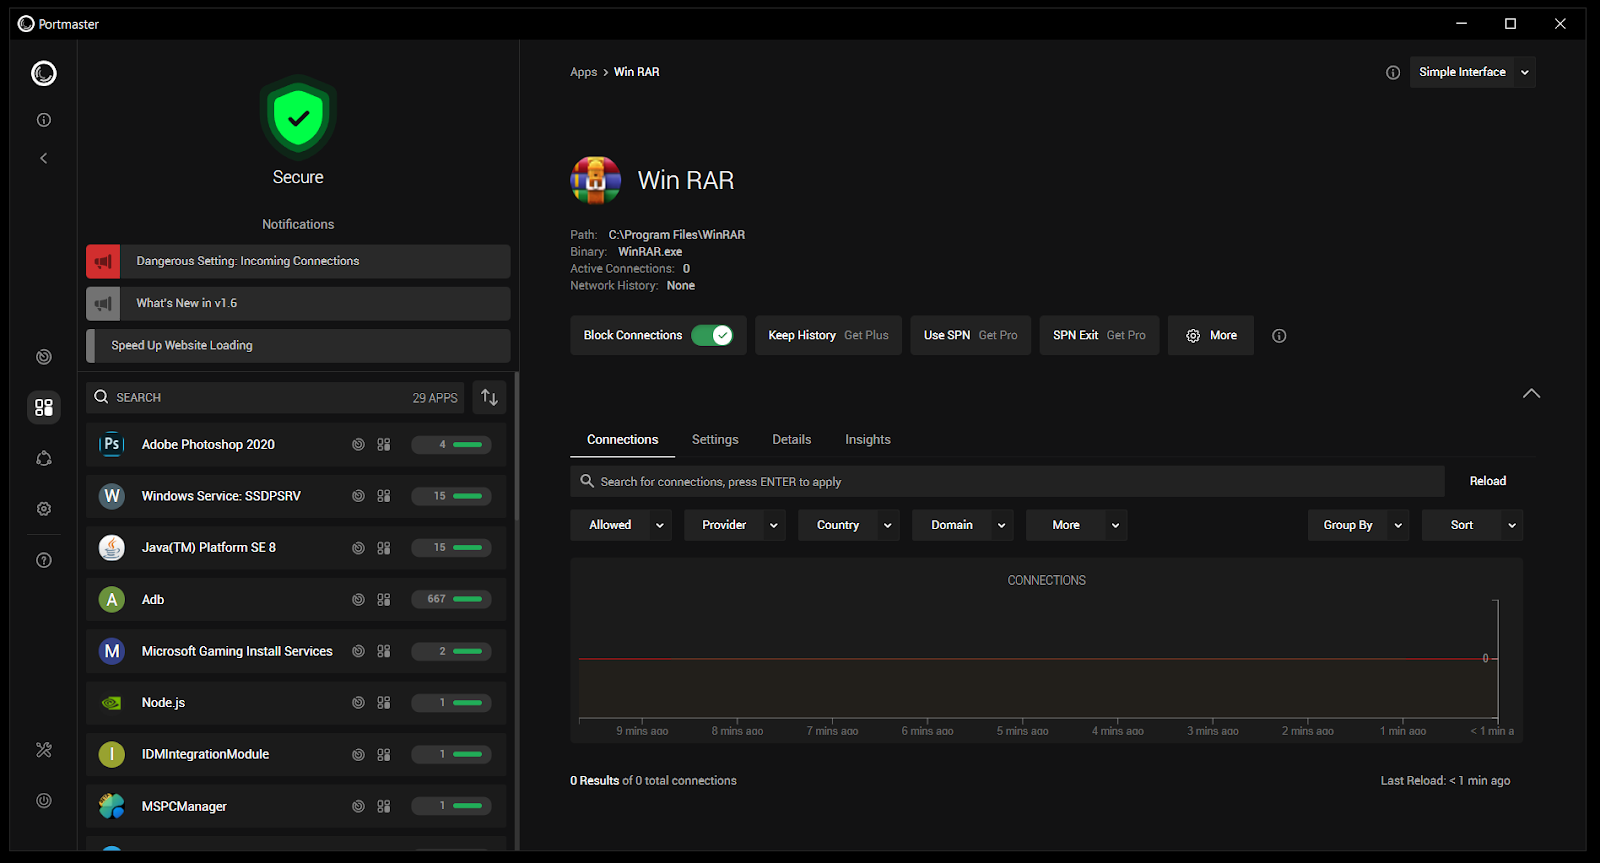
Task: Click the power icon at sidebar bottom
Action: coord(44,800)
